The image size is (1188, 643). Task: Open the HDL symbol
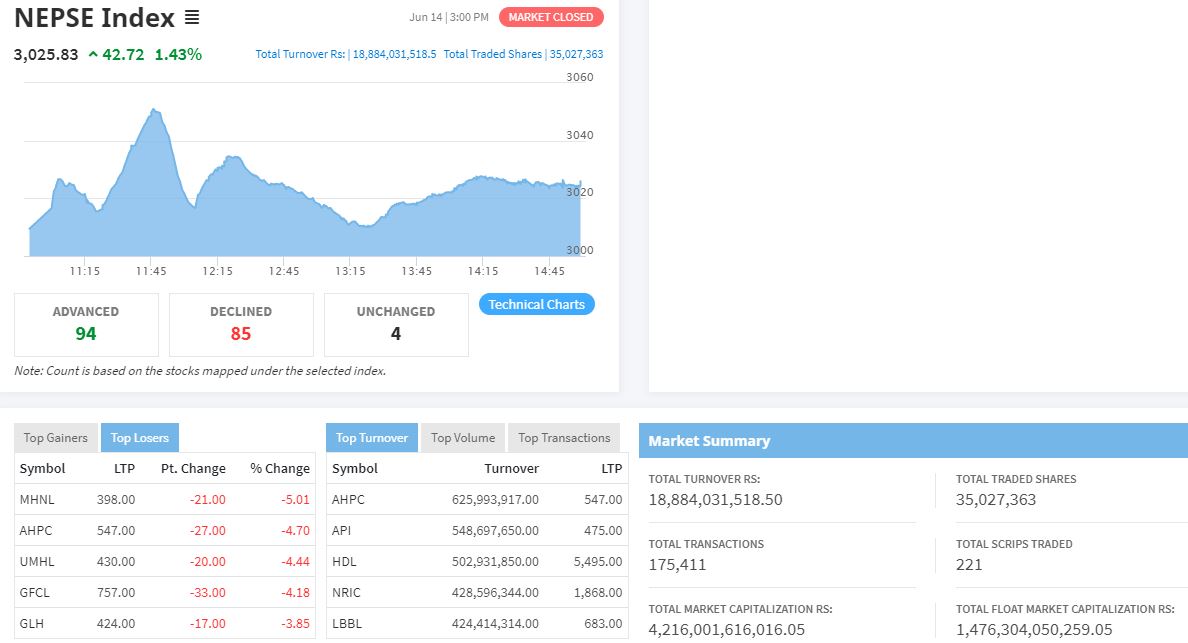tap(344, 562)
